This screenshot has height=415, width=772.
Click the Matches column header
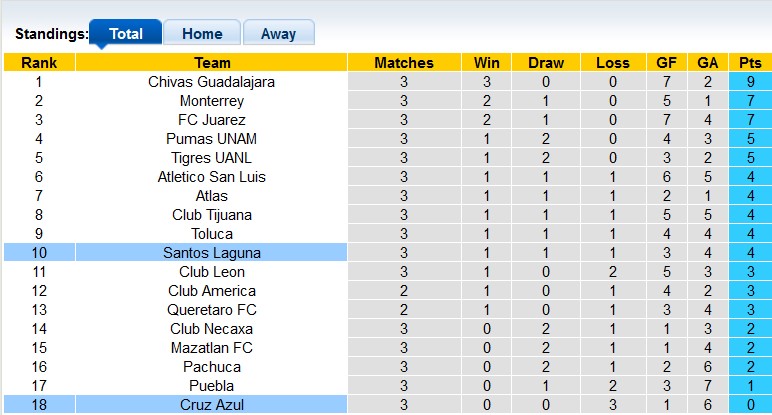pyautogui.click(x=404, y=62)
